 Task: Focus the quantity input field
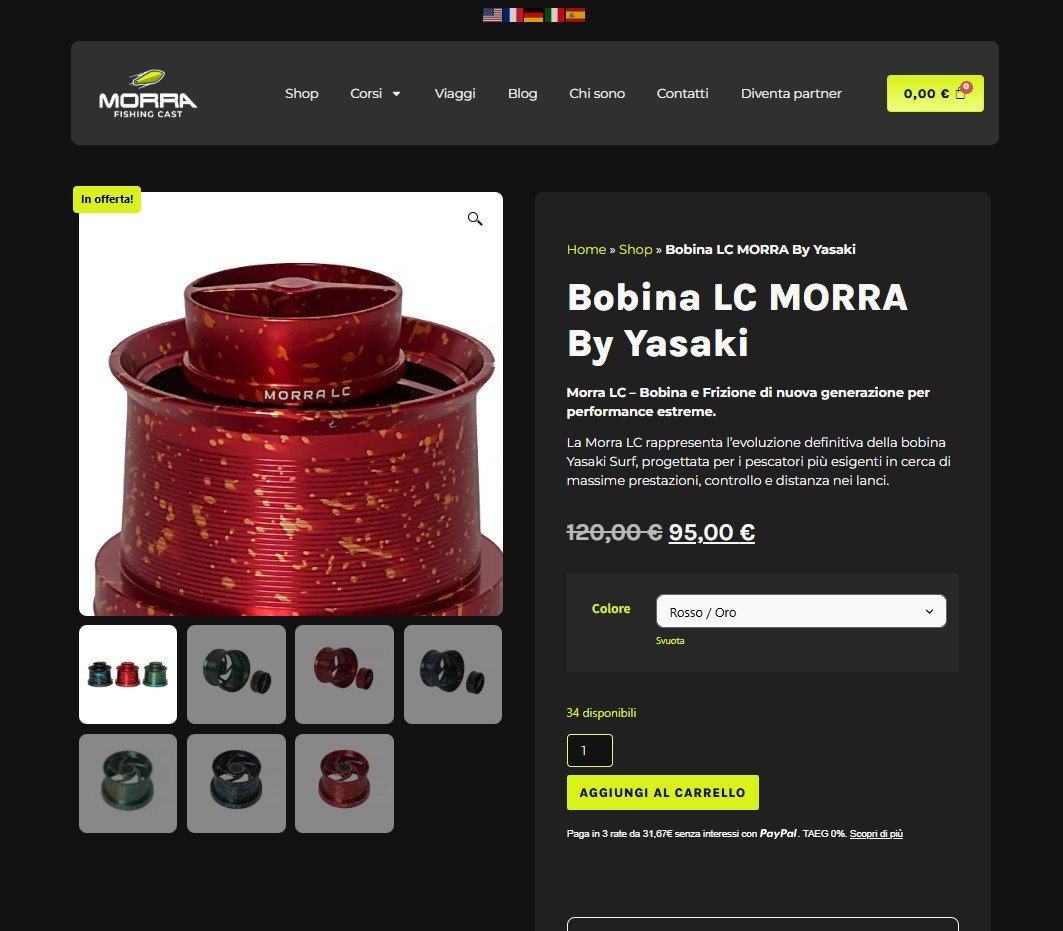(590, 751)
